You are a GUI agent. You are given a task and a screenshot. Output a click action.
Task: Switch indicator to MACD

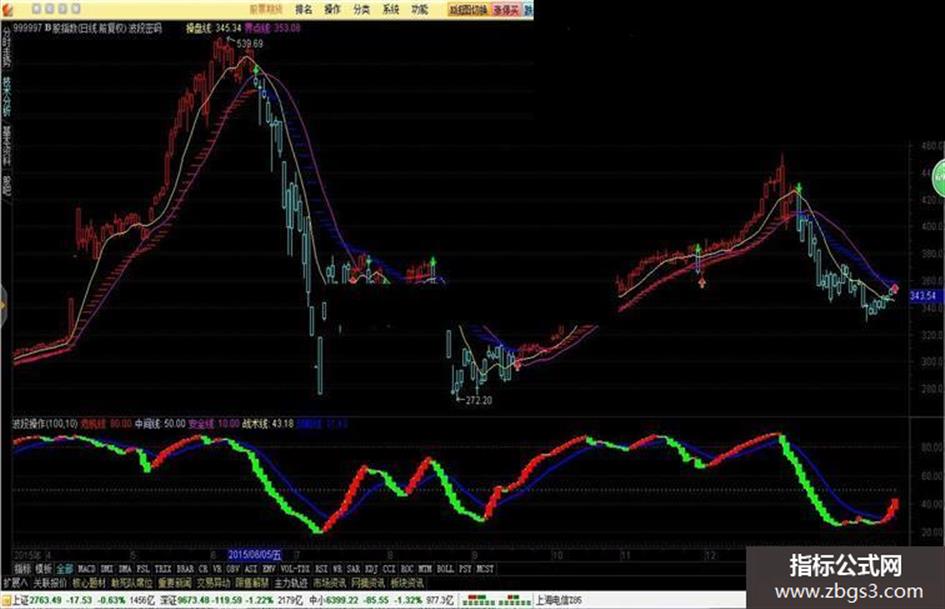pyautogui.click(x=87, y=569)
